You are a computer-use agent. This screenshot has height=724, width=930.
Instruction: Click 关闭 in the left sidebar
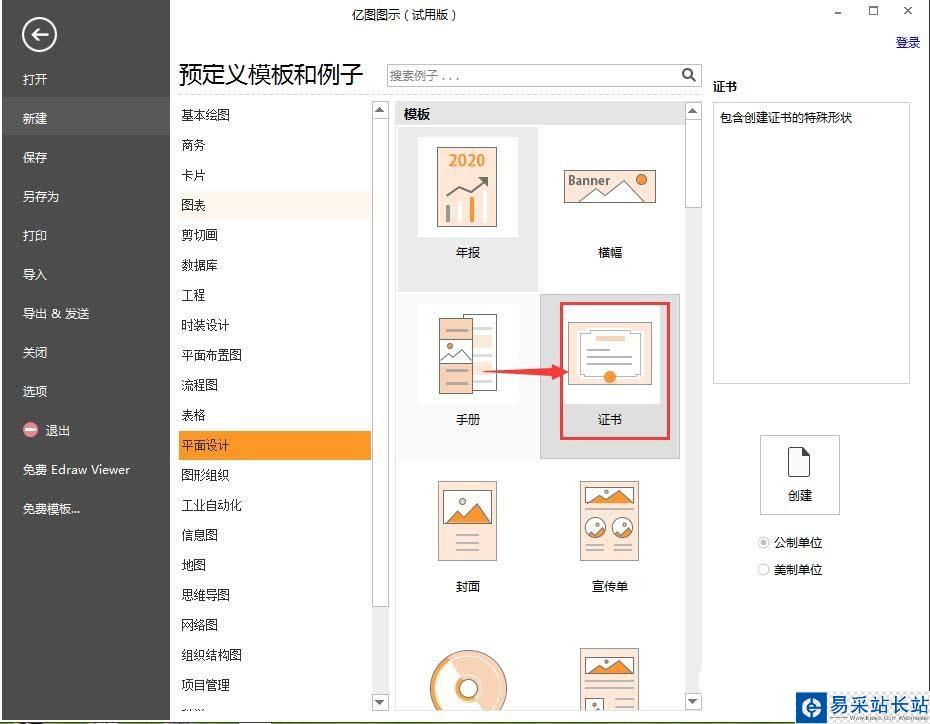click(x=36, y=353)
